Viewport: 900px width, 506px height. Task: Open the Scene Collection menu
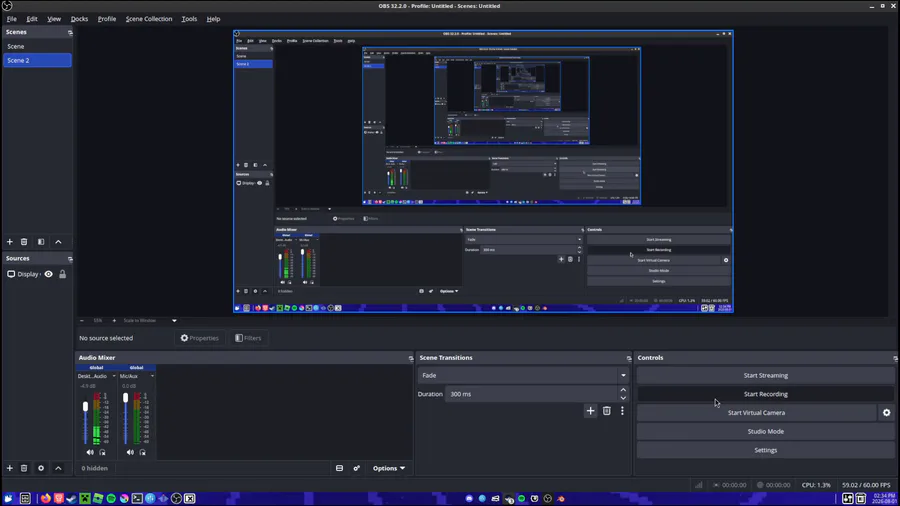(149, 19)
